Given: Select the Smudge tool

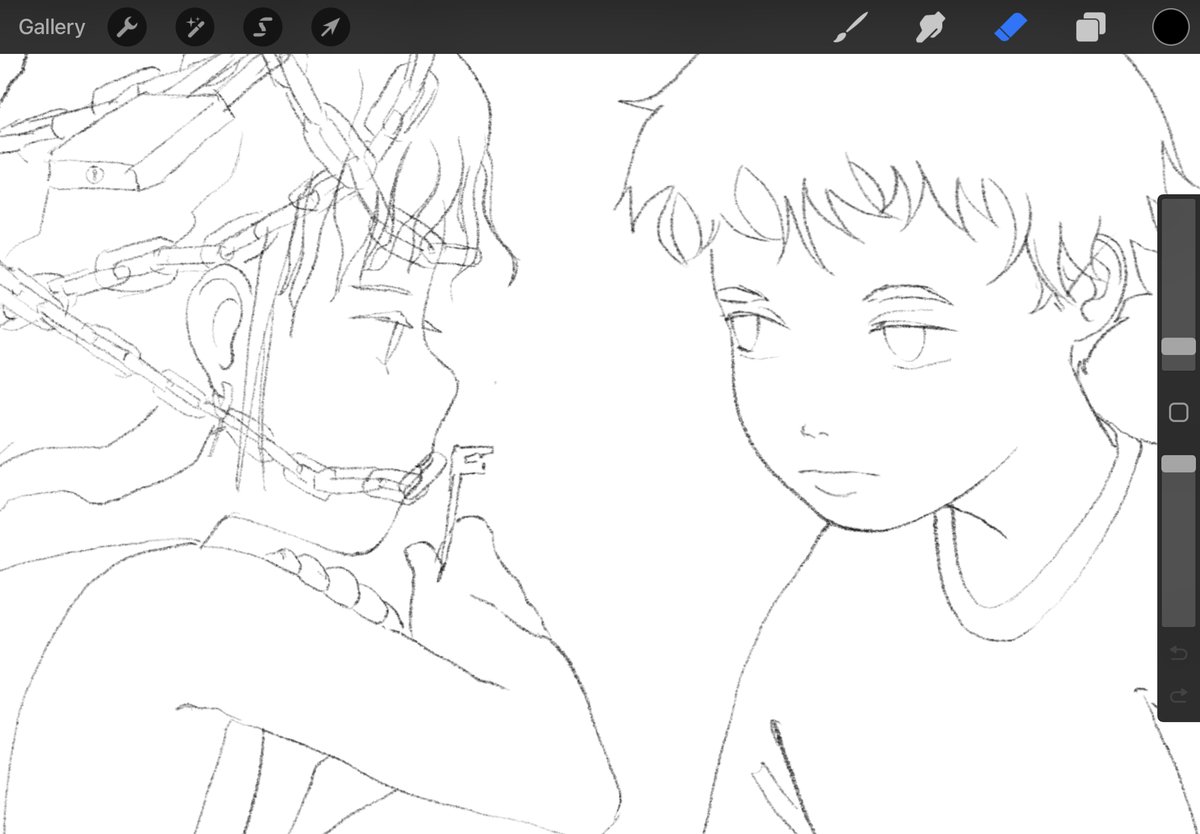Looking at the screenshot, I should point(931,27).
